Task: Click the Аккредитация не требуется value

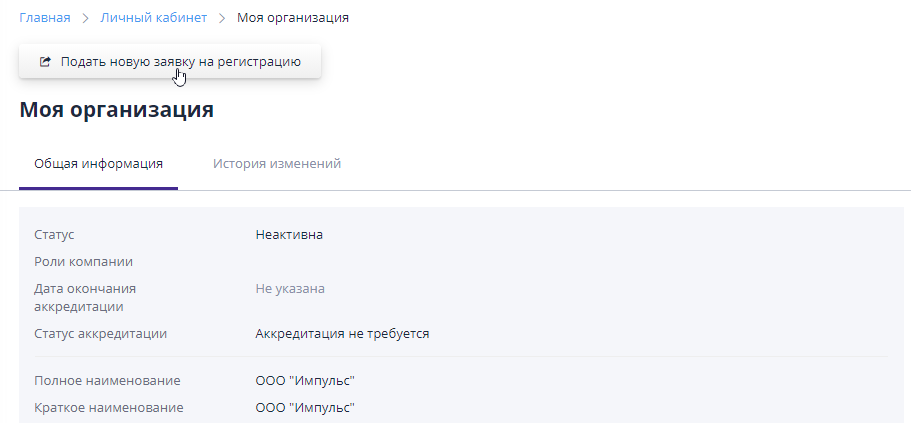Action: tap(342, 334)
